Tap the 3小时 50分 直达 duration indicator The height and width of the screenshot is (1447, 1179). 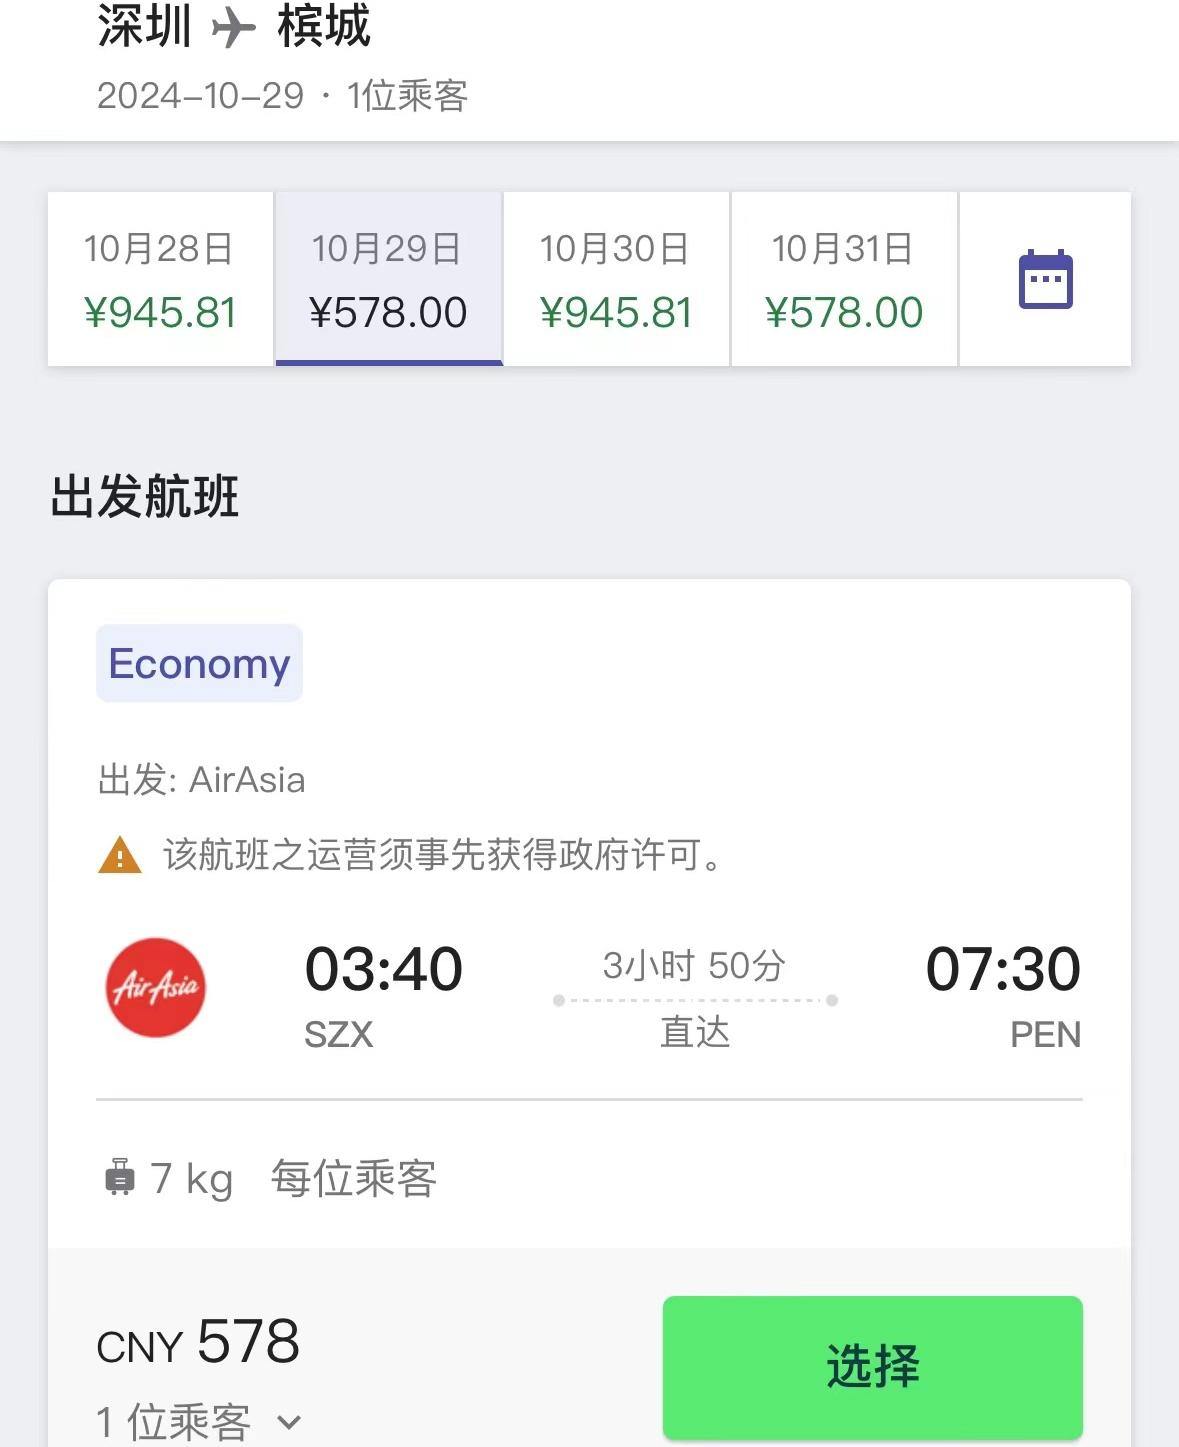(695, 998)
